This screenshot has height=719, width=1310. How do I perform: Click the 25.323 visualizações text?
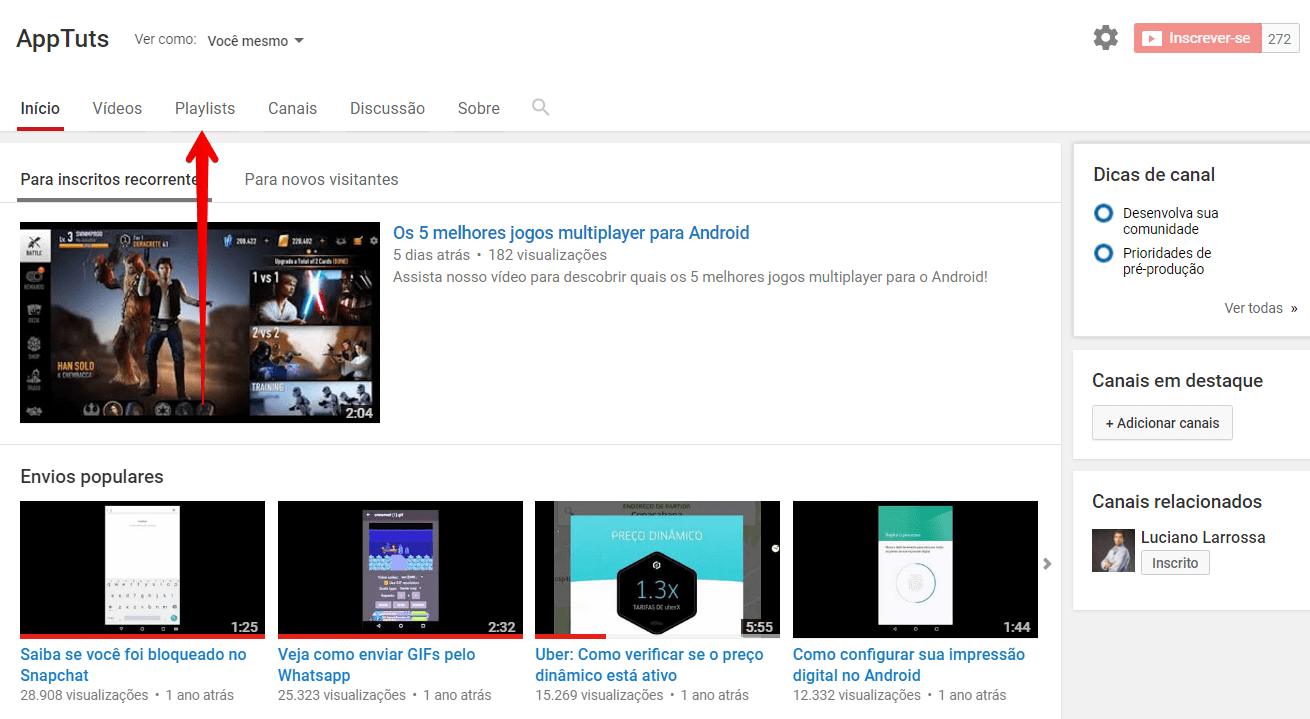[x=342, y=695]
